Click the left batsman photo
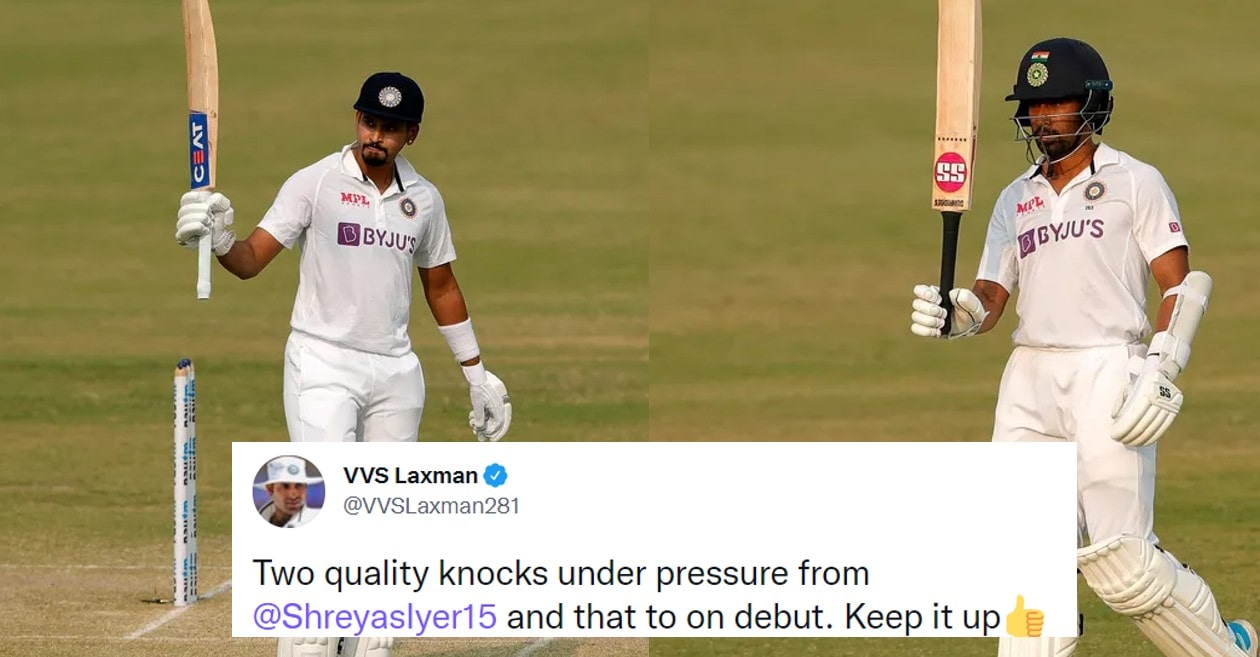 coord(324,220)
